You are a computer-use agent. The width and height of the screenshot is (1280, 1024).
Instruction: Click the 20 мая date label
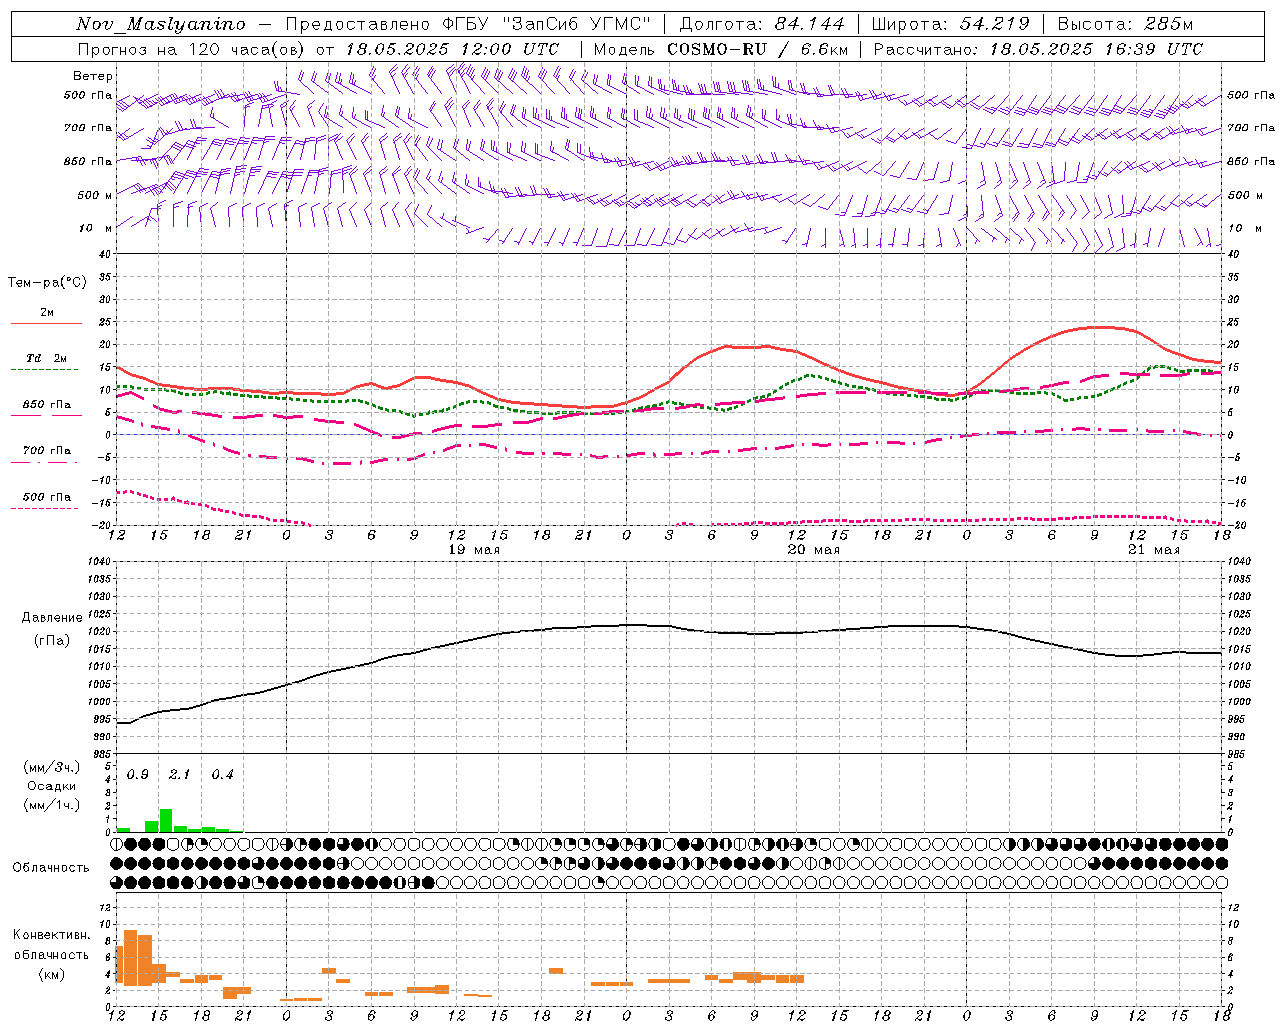click(814, 550)
